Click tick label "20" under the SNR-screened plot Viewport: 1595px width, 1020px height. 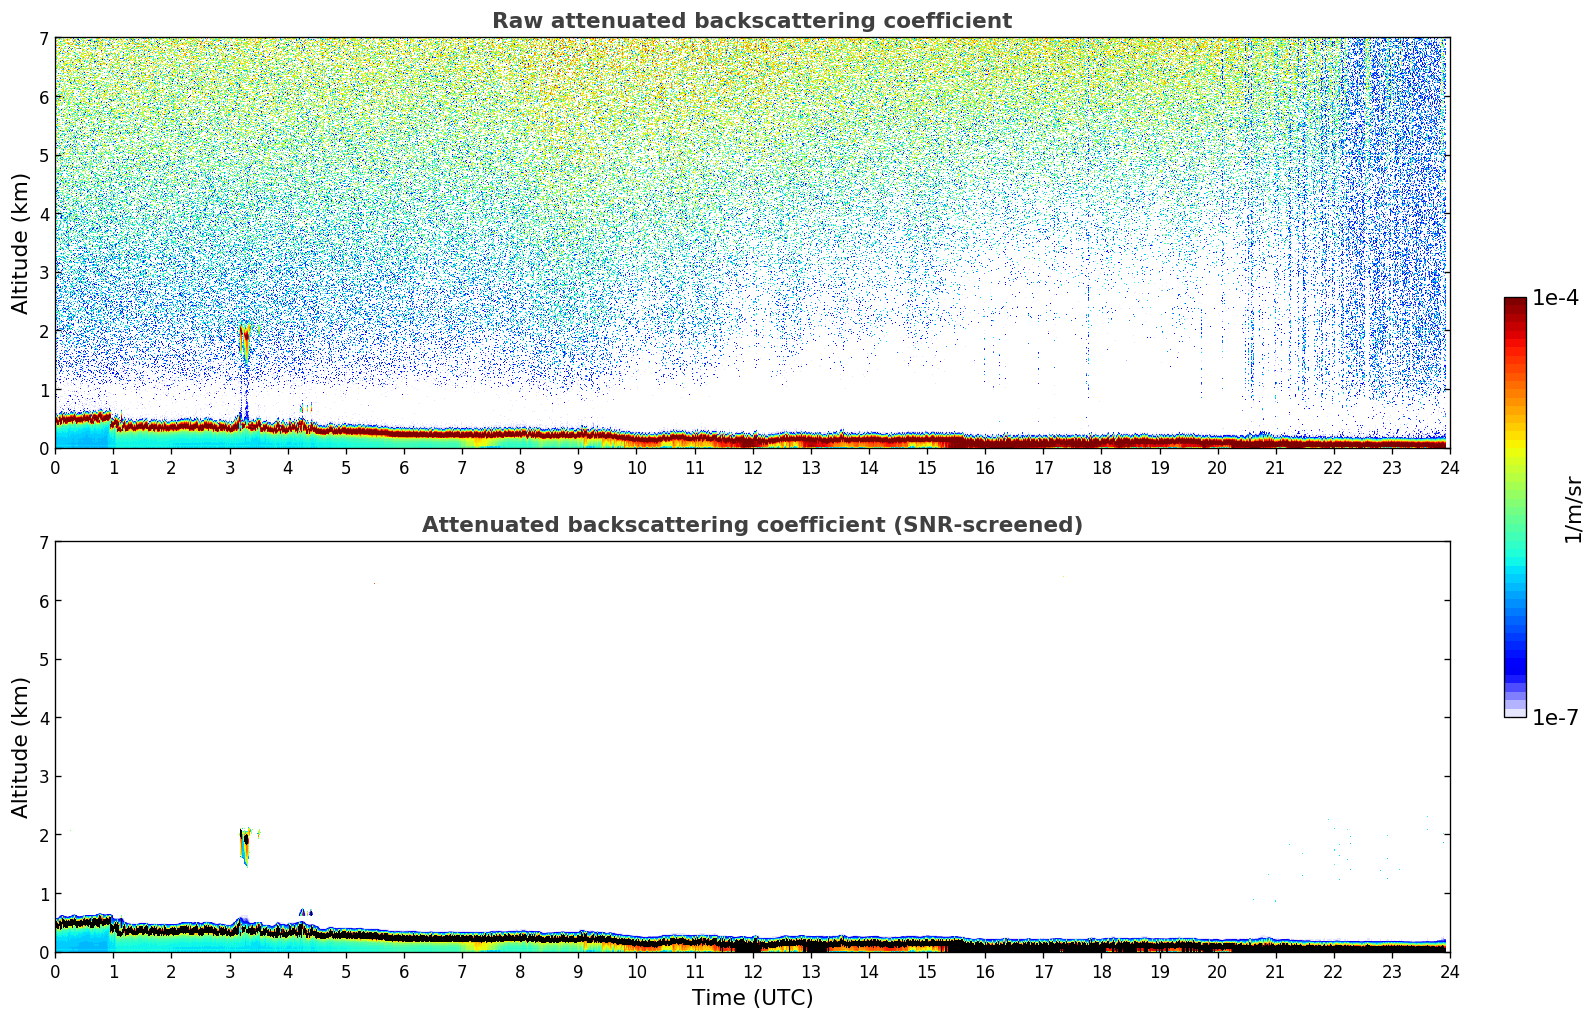coord(1218,971)
